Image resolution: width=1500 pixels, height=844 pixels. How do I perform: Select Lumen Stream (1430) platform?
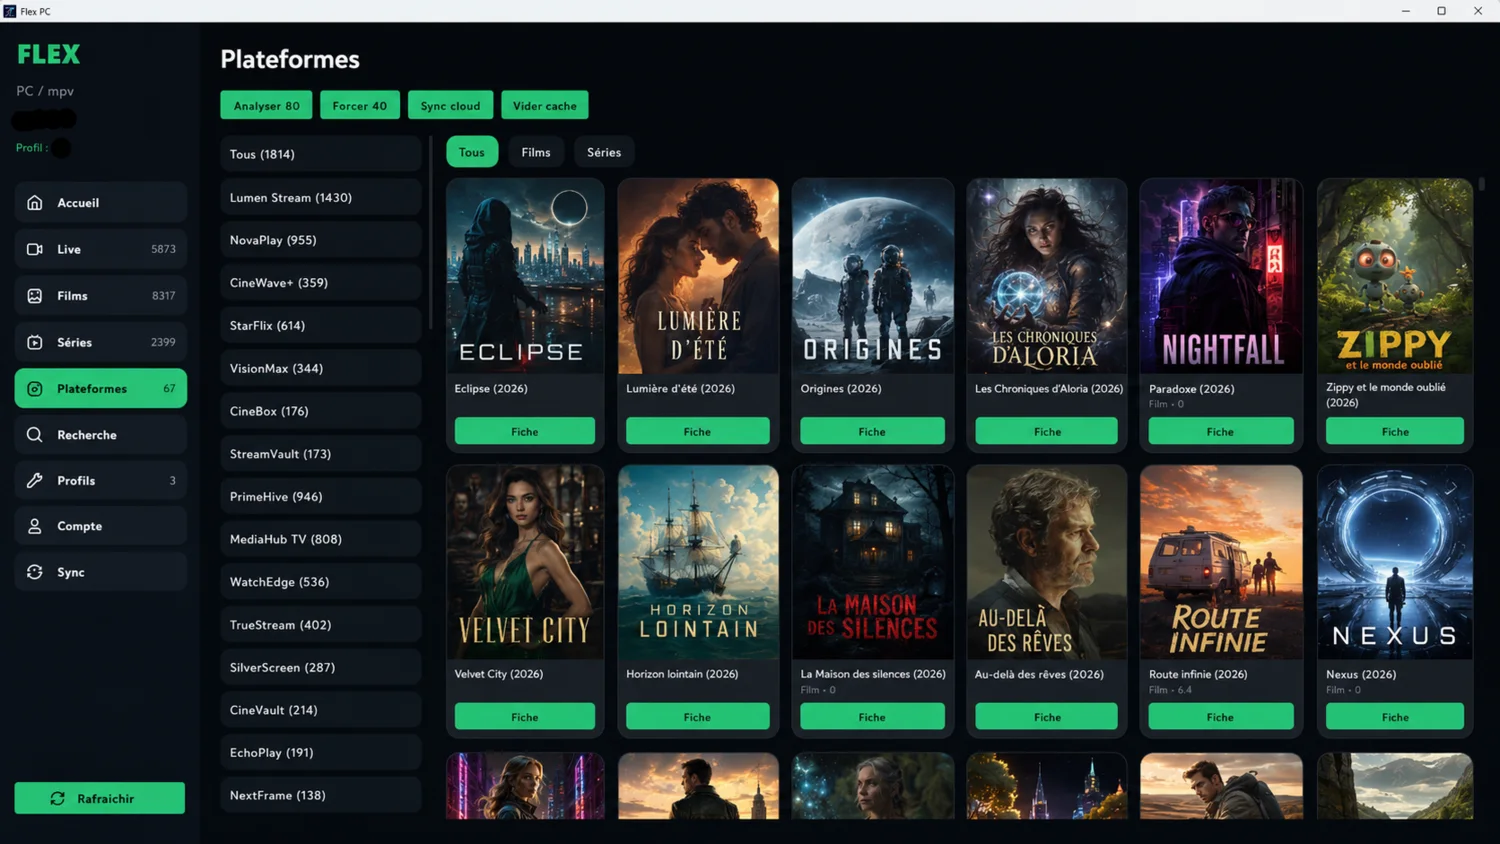(x=321, y=198)
